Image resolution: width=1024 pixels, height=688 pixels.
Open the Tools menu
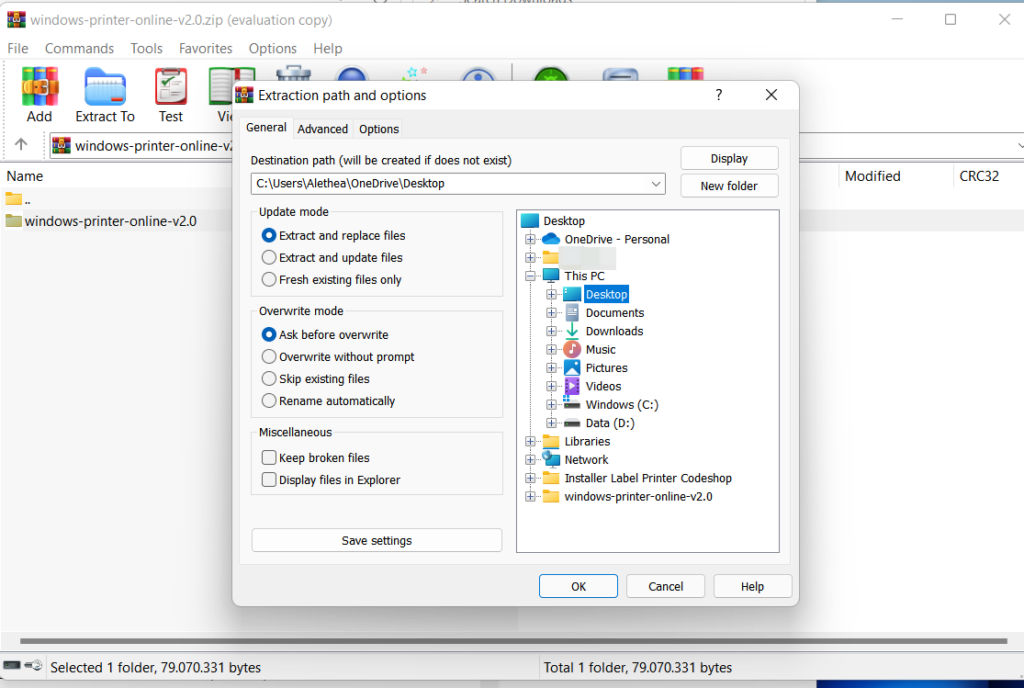pos(146,48)
